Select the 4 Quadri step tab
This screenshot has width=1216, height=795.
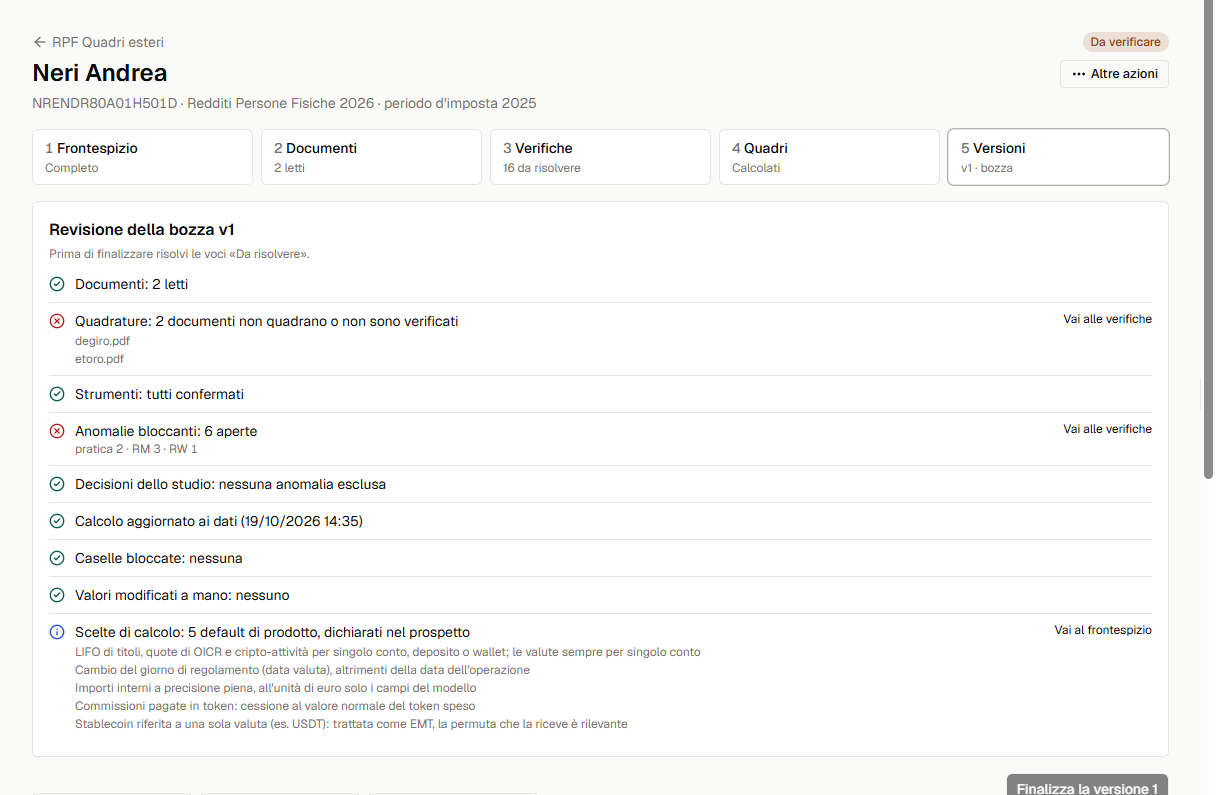(x=829, y=157)
